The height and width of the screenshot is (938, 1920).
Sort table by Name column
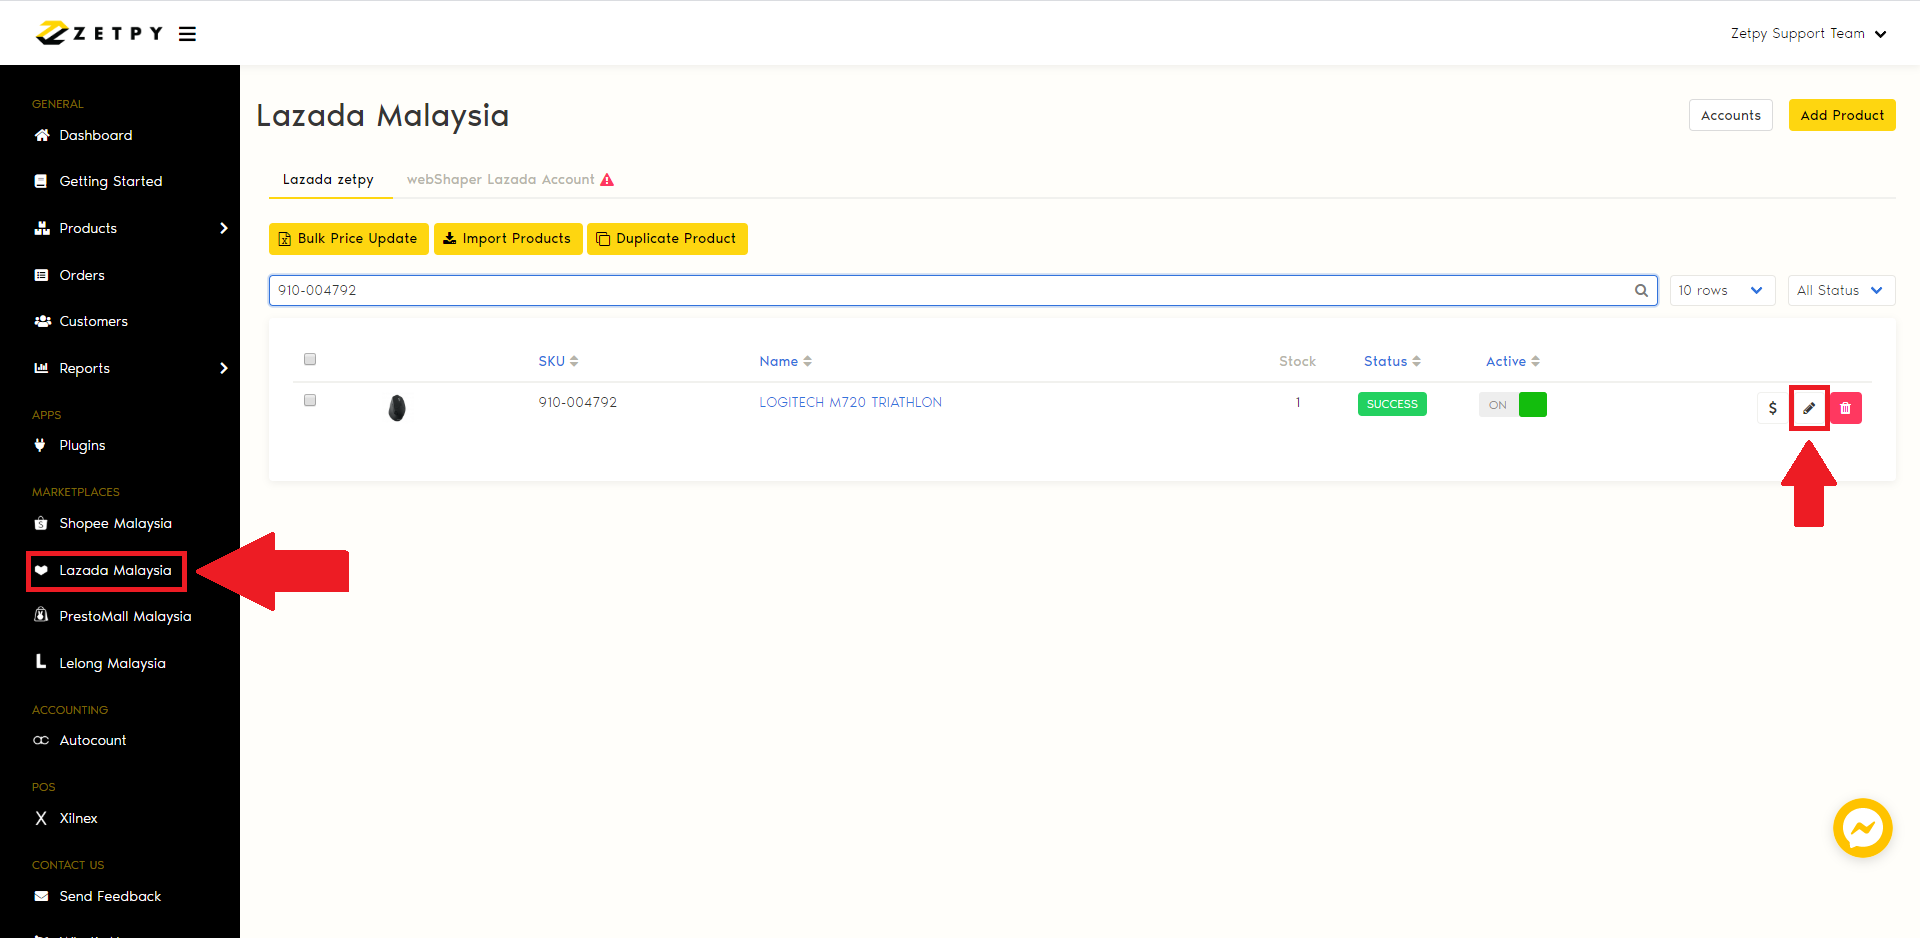785,361
